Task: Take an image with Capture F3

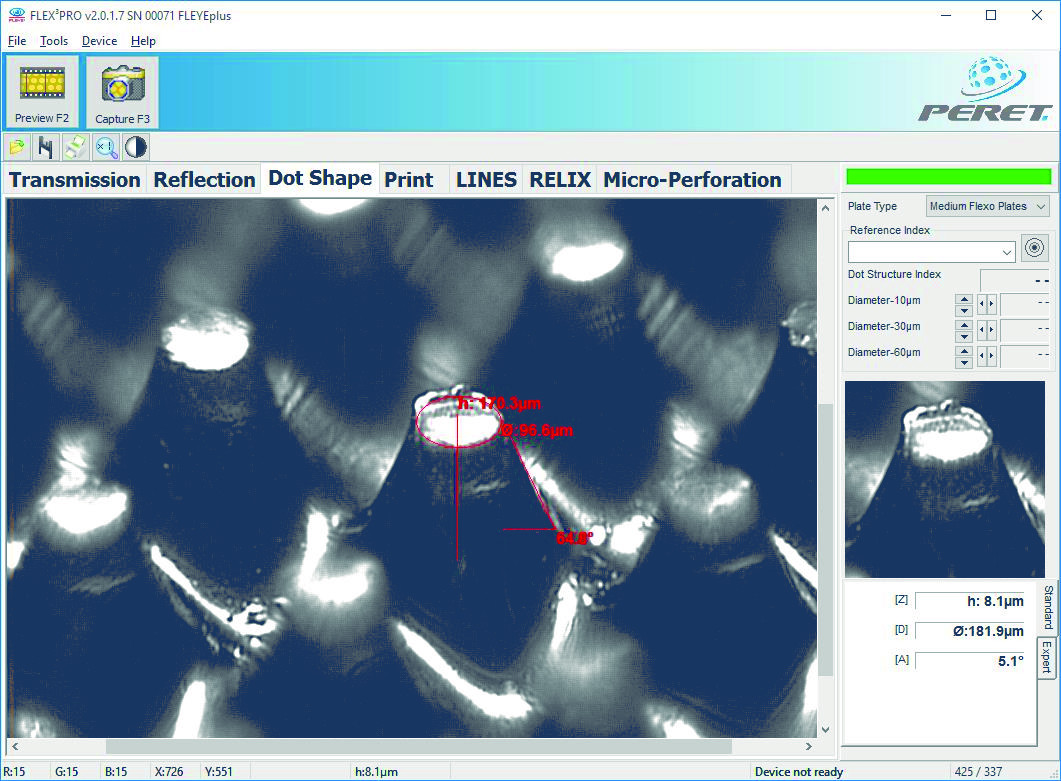Action: (122, 92)
